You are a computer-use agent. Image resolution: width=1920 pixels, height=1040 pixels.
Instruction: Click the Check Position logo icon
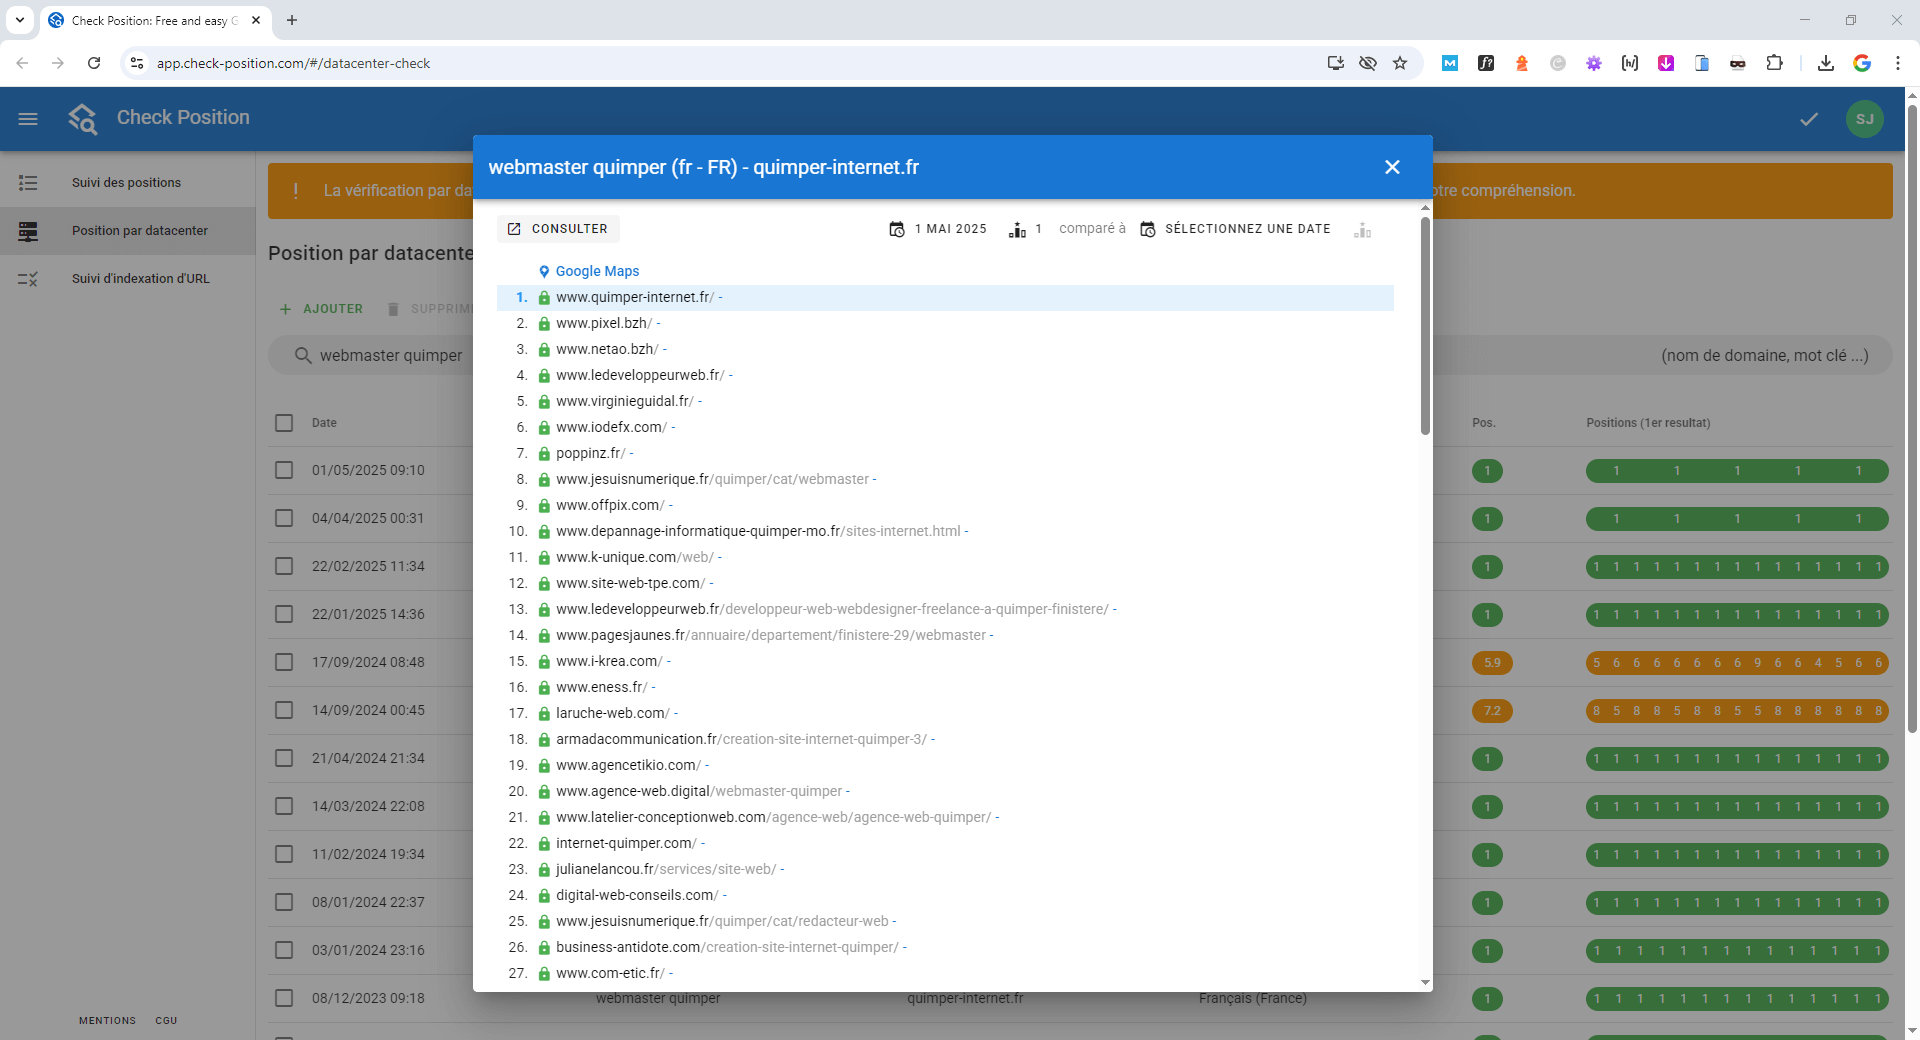83,118
